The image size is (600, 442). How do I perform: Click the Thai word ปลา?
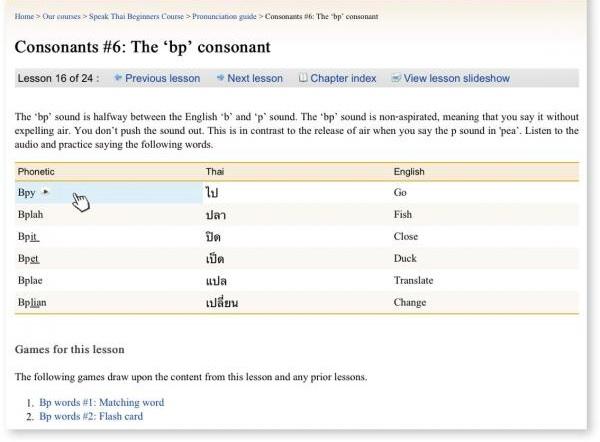(x=216, y=215)
